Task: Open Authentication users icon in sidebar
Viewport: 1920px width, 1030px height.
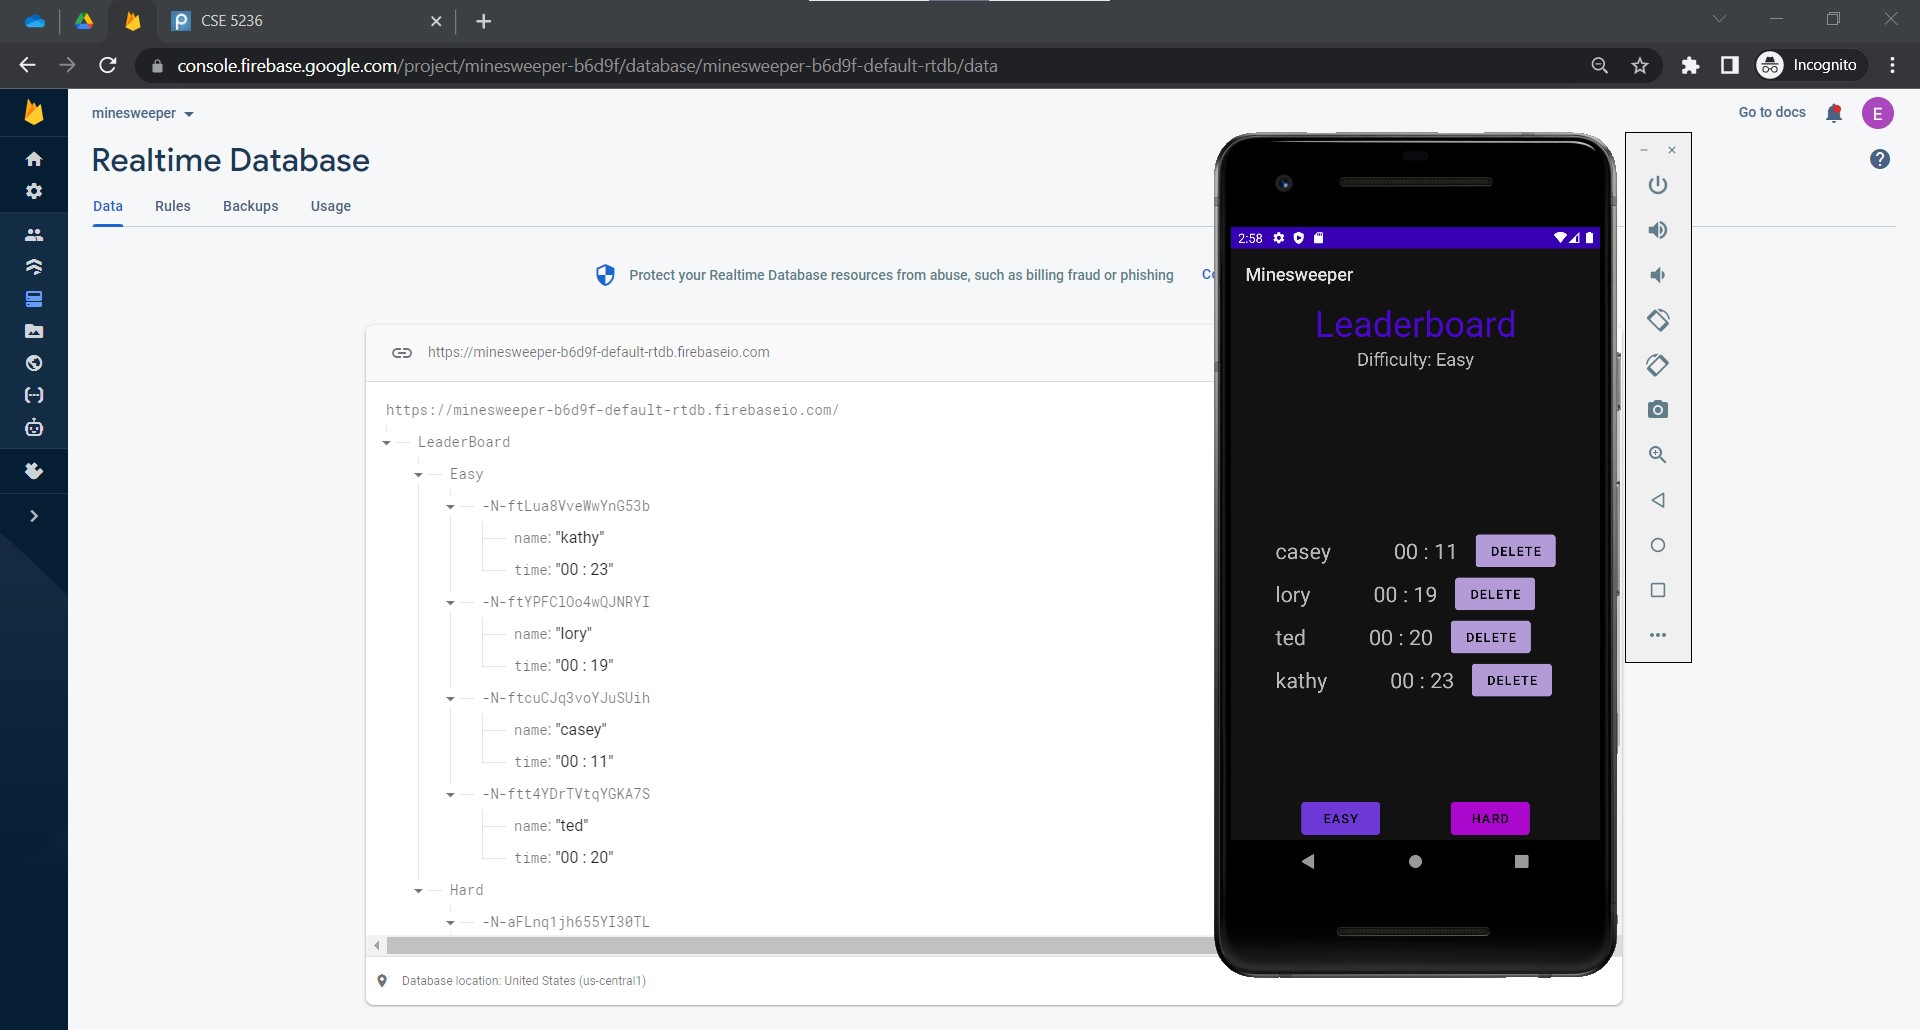Action: (x=34, y=235)
